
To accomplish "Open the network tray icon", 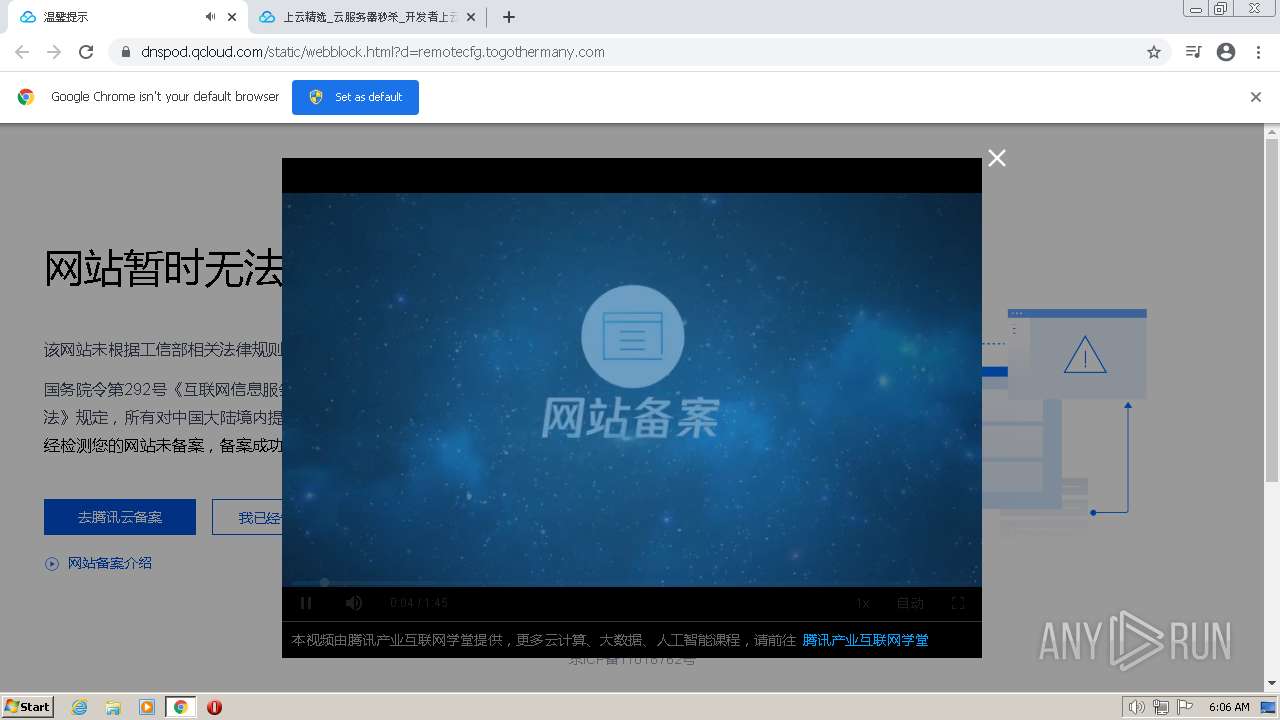I will pos(1161,707).
